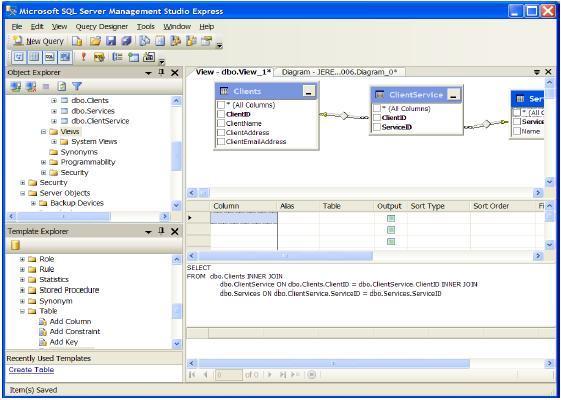The image size is (561, 400).
Task: Open the Tools menu
Action: (x=146, y=26)
